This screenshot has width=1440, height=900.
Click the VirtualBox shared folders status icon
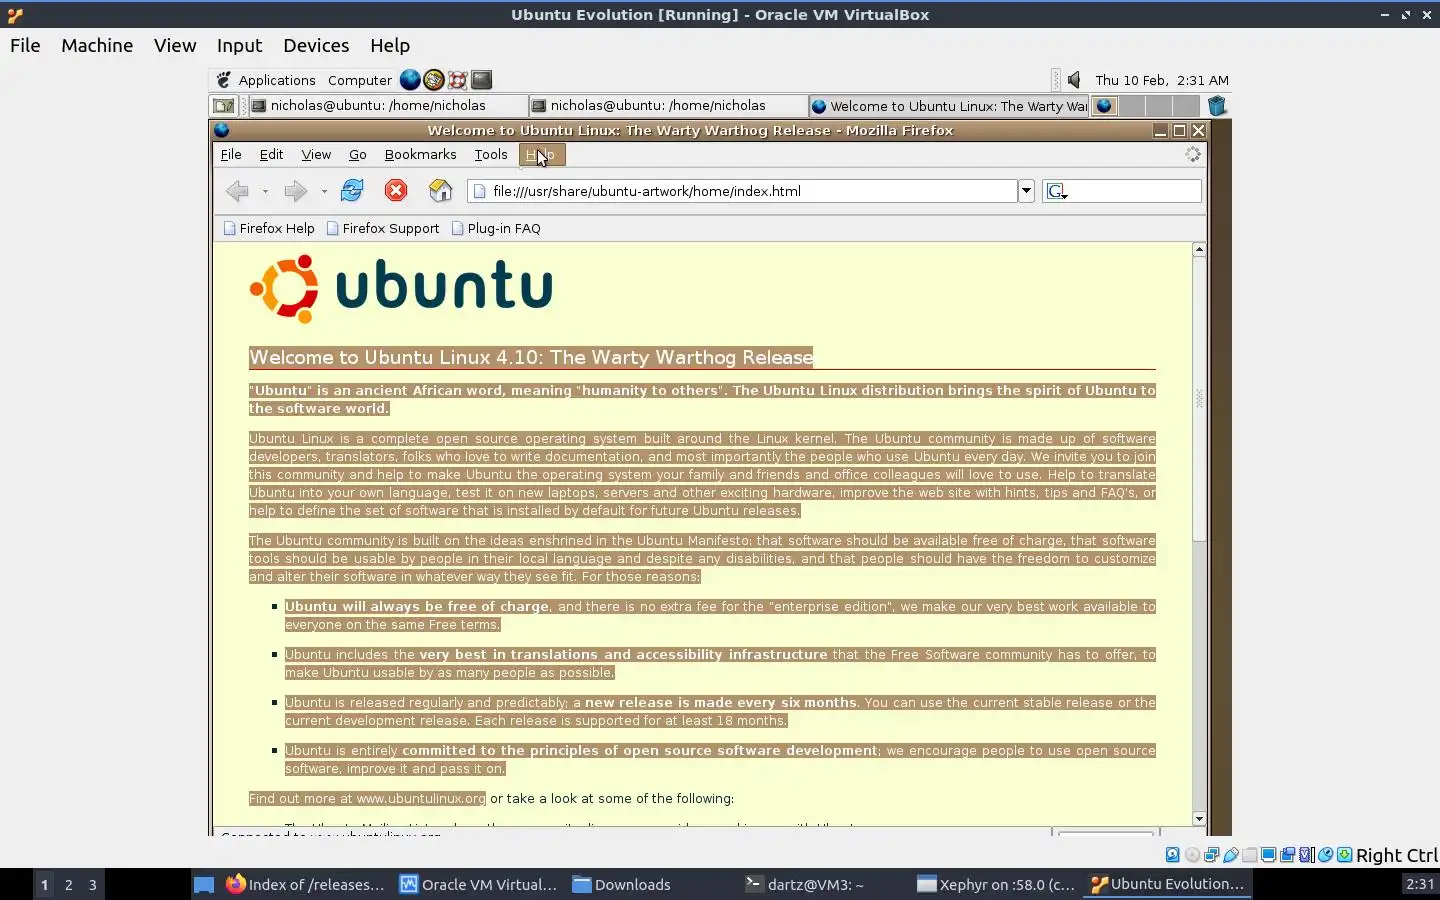point(1250,855)
